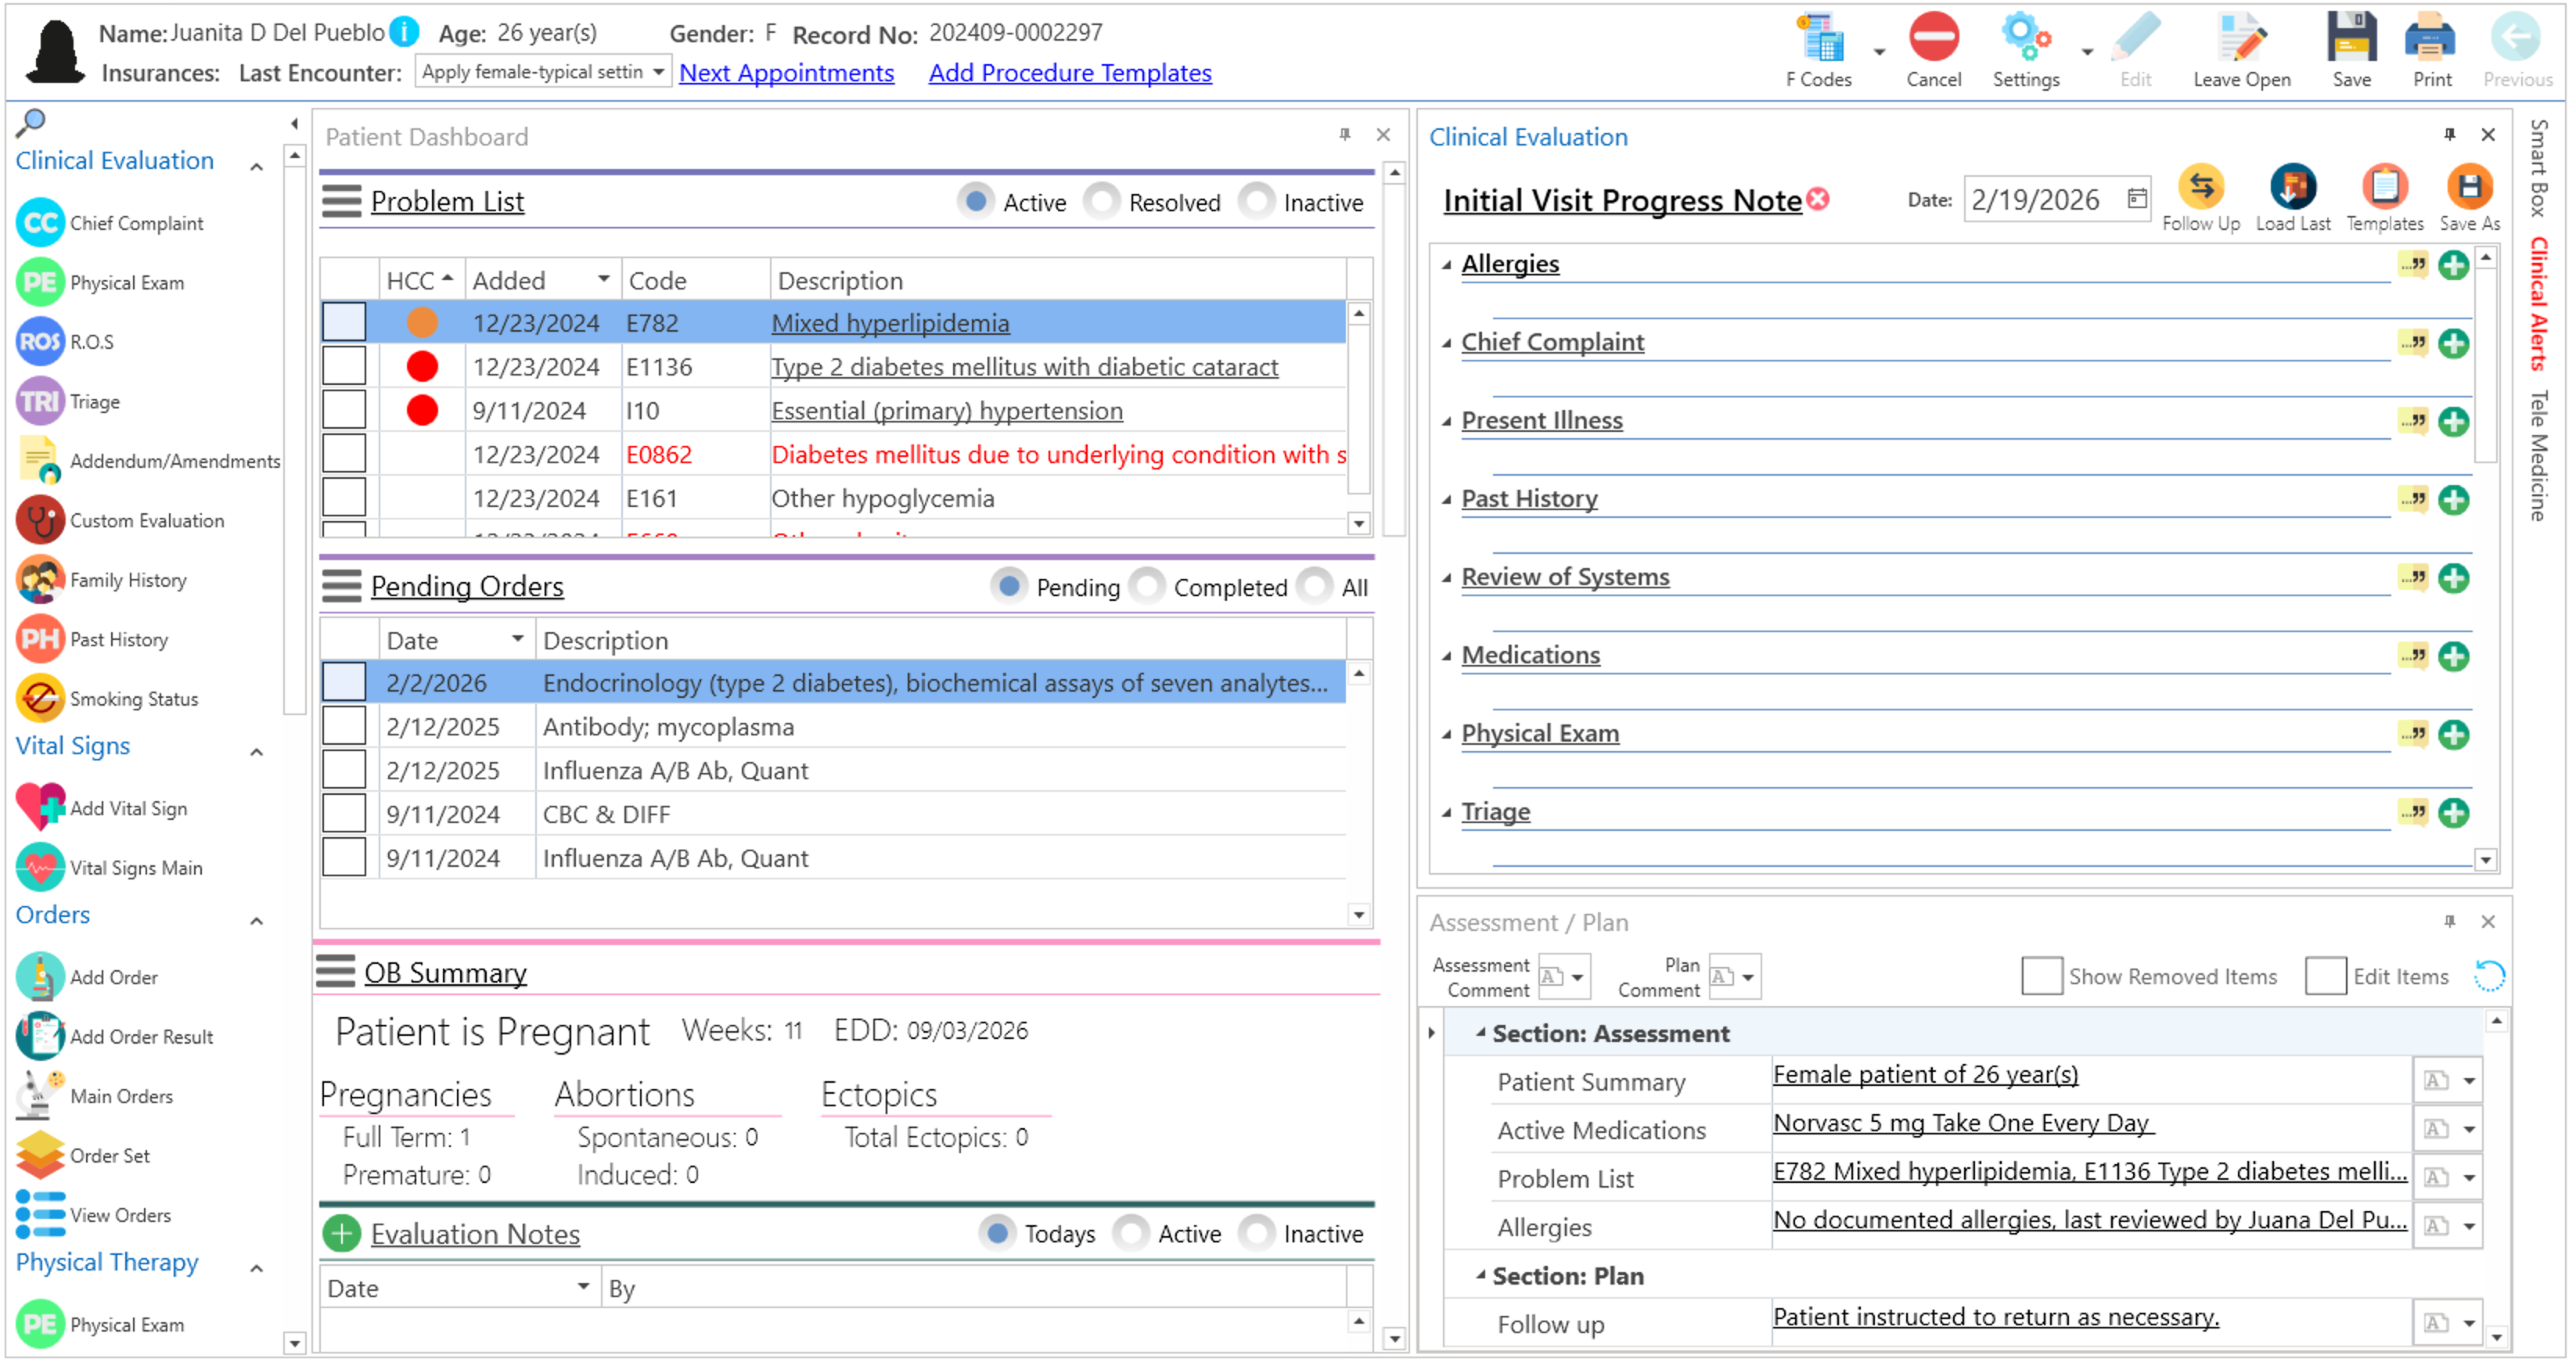Open the Add Order Result icon
Image resolution: width=2576 pixels, height=1366 pixels.
click(x=40, y=1037)
